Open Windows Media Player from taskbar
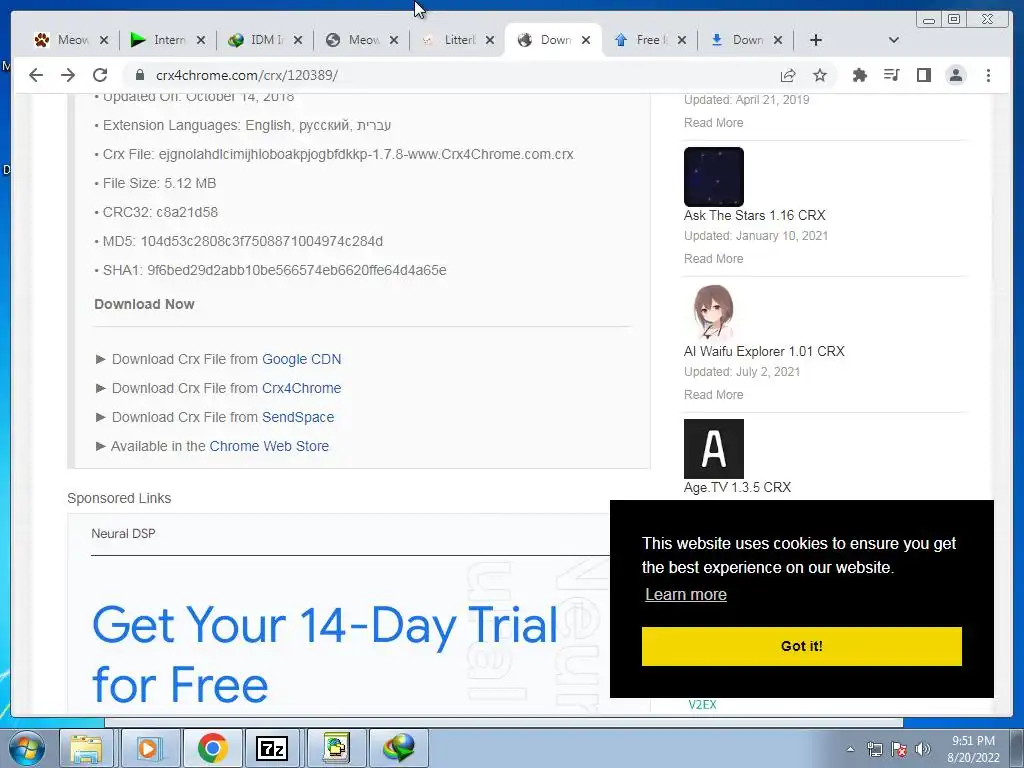1024x768 pixels. click(x=149, y=748)
